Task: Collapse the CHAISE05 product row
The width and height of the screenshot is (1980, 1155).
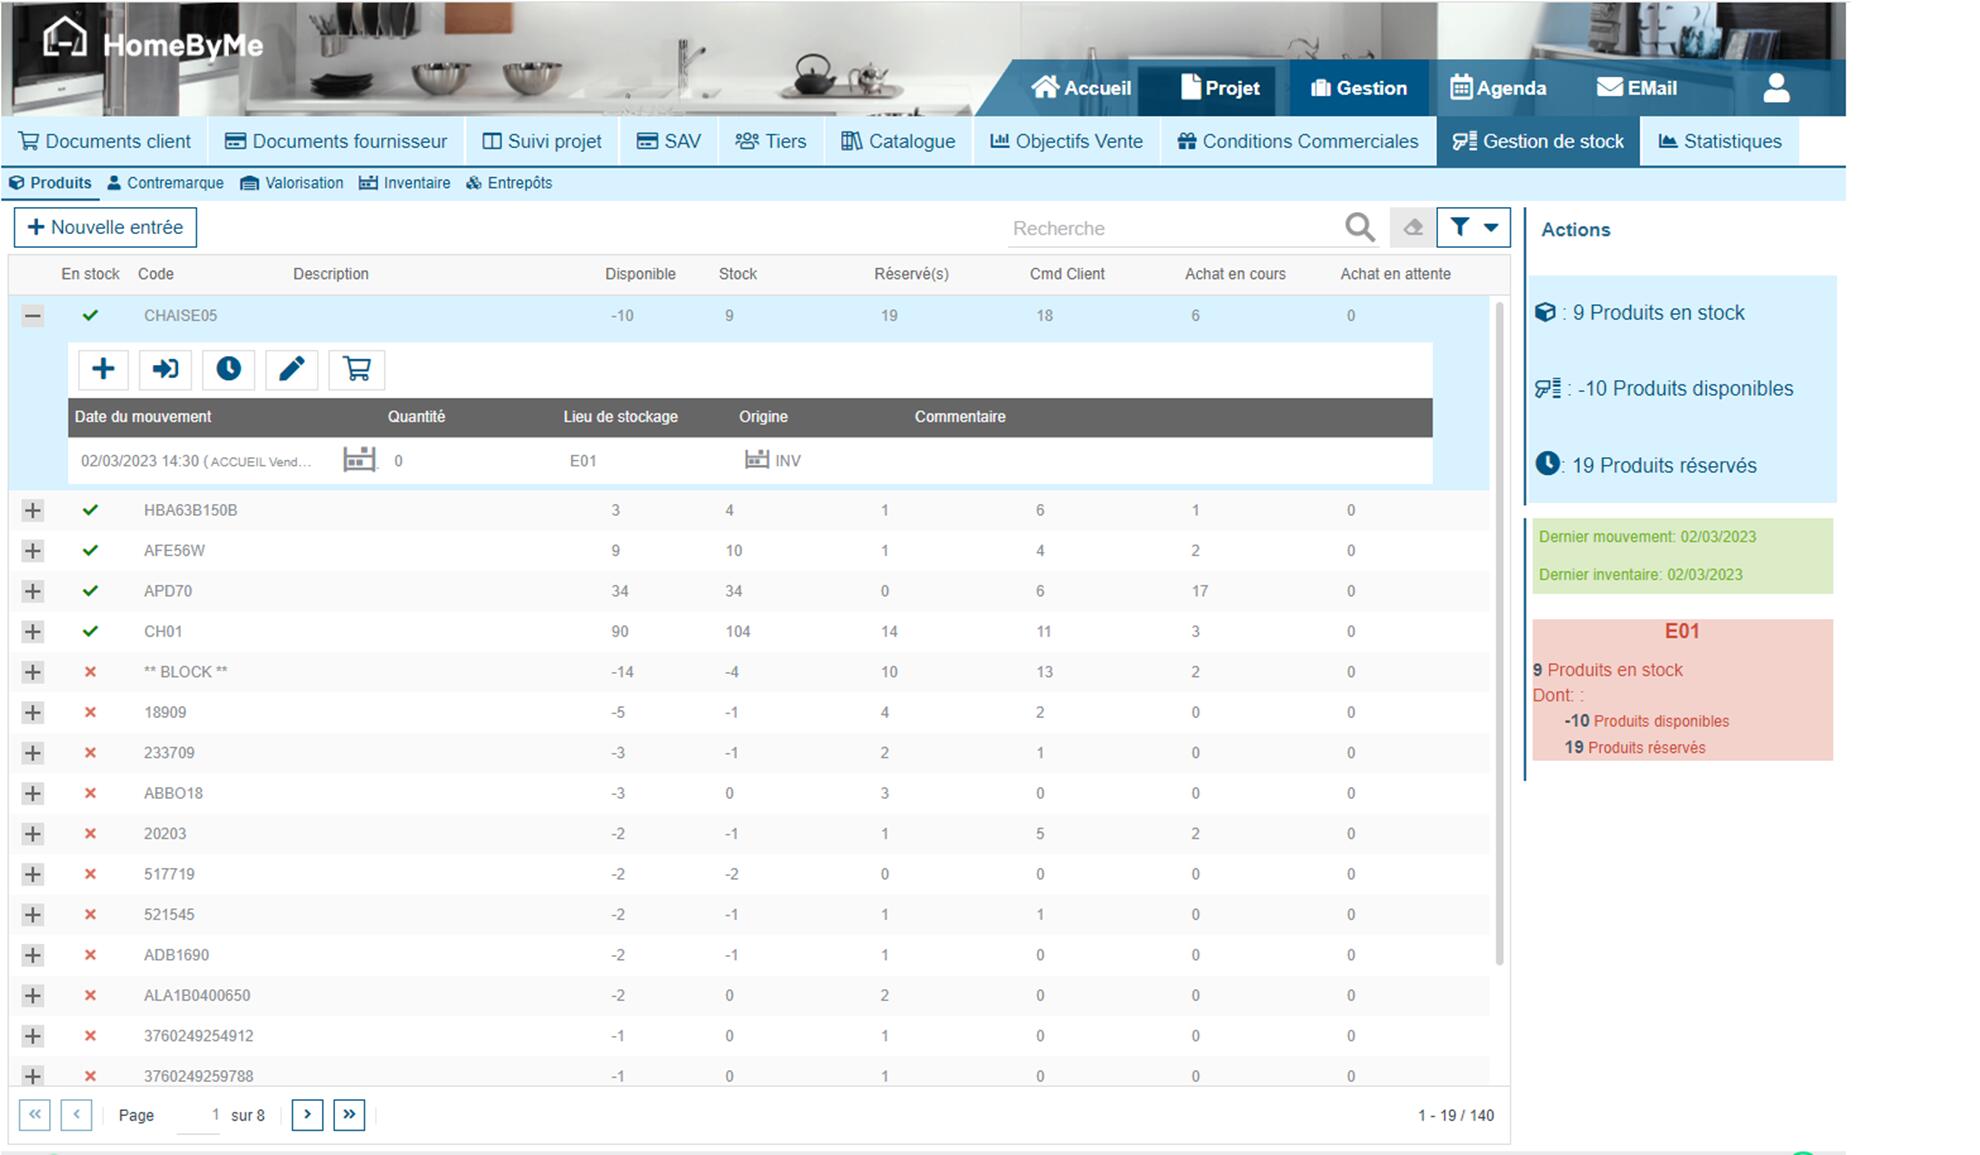Action: (33, 316)
